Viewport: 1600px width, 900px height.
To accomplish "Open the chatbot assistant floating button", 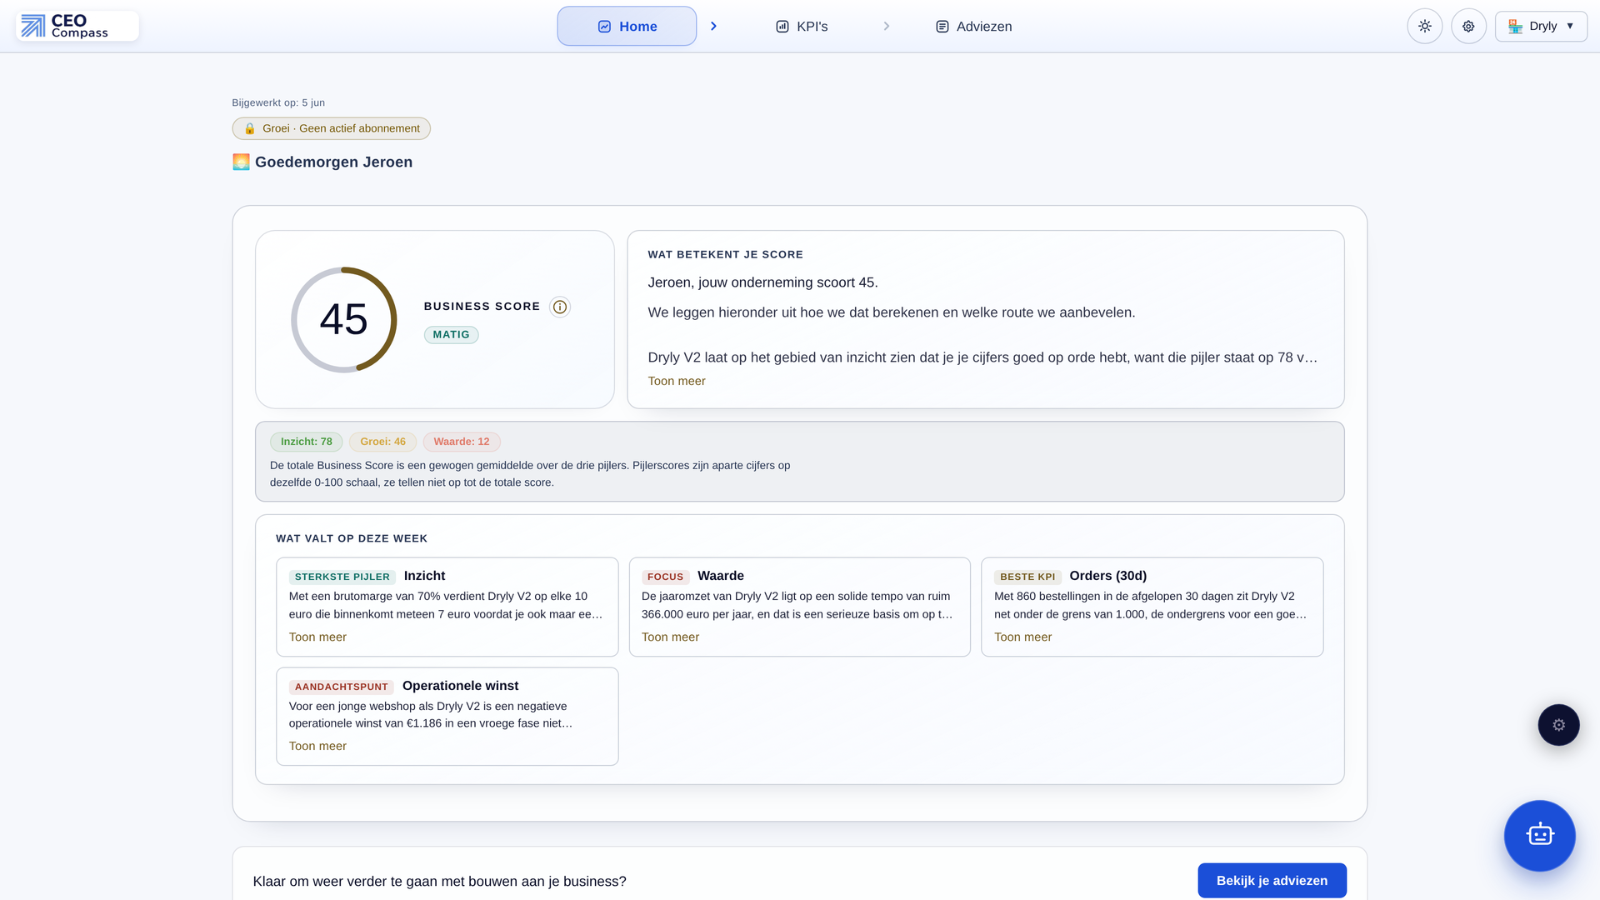I will click(x=1540, y=835).
